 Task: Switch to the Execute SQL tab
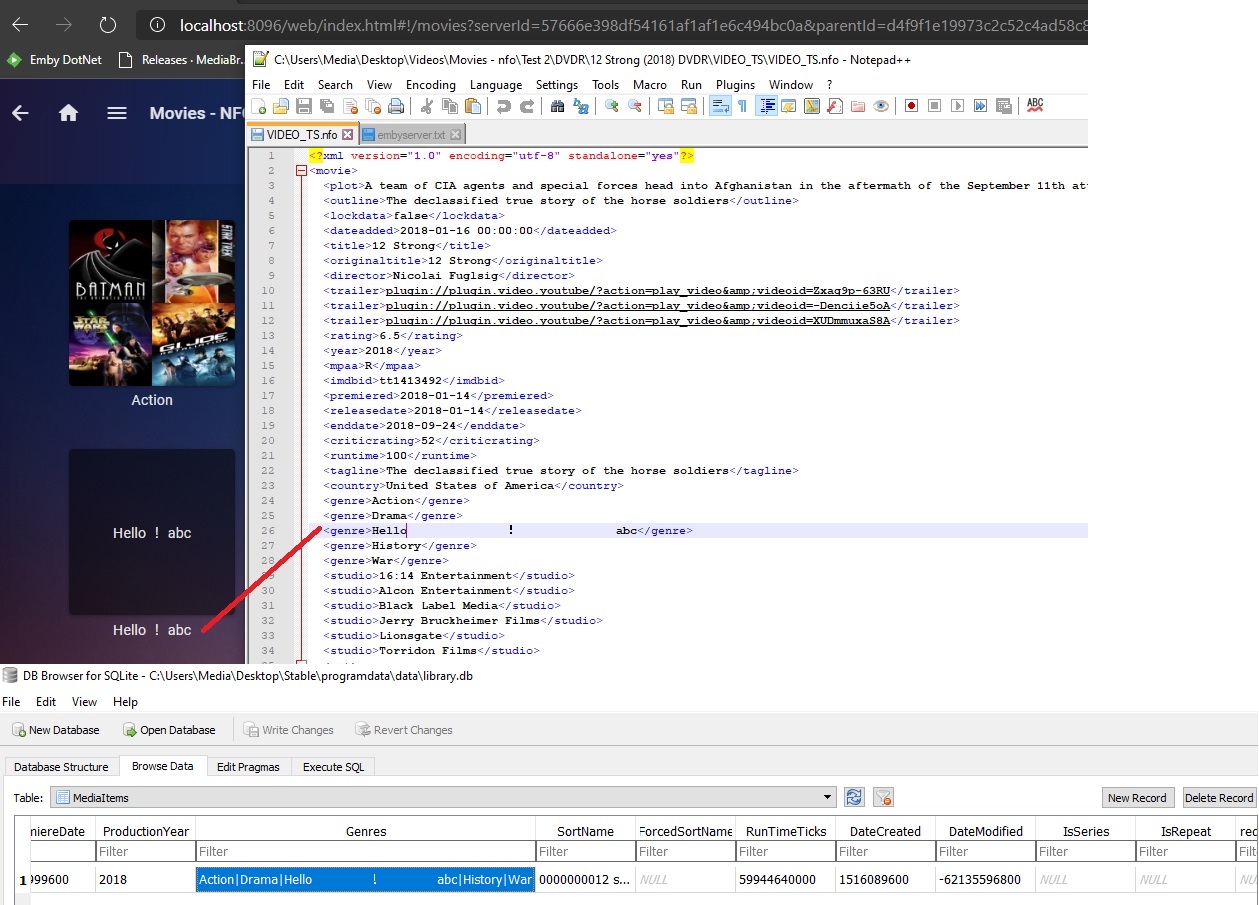334,767
